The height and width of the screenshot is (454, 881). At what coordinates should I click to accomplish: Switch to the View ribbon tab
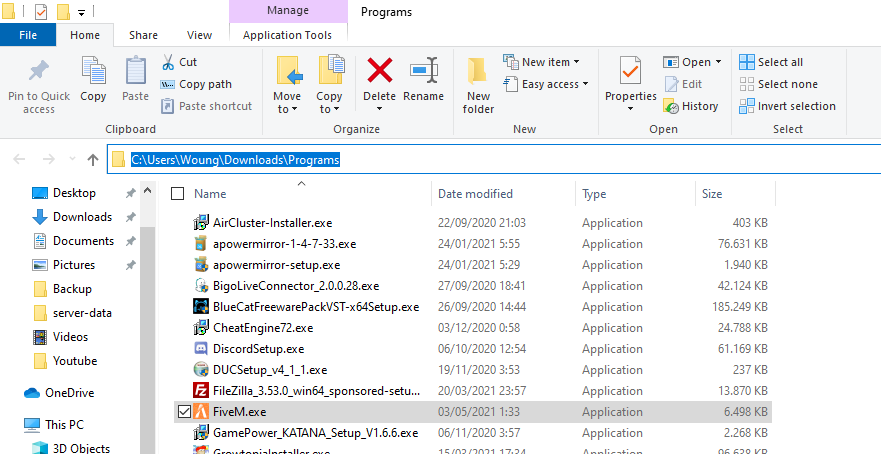point(199,35)
